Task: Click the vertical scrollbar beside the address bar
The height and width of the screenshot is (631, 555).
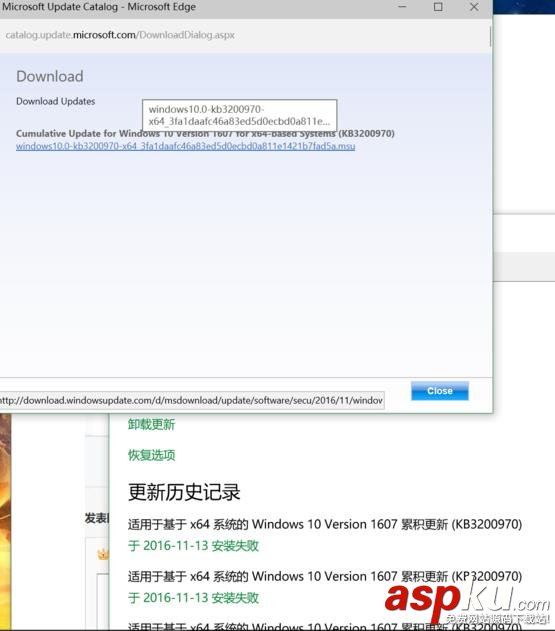Action: pyautogui.click(x=490, y=36)
